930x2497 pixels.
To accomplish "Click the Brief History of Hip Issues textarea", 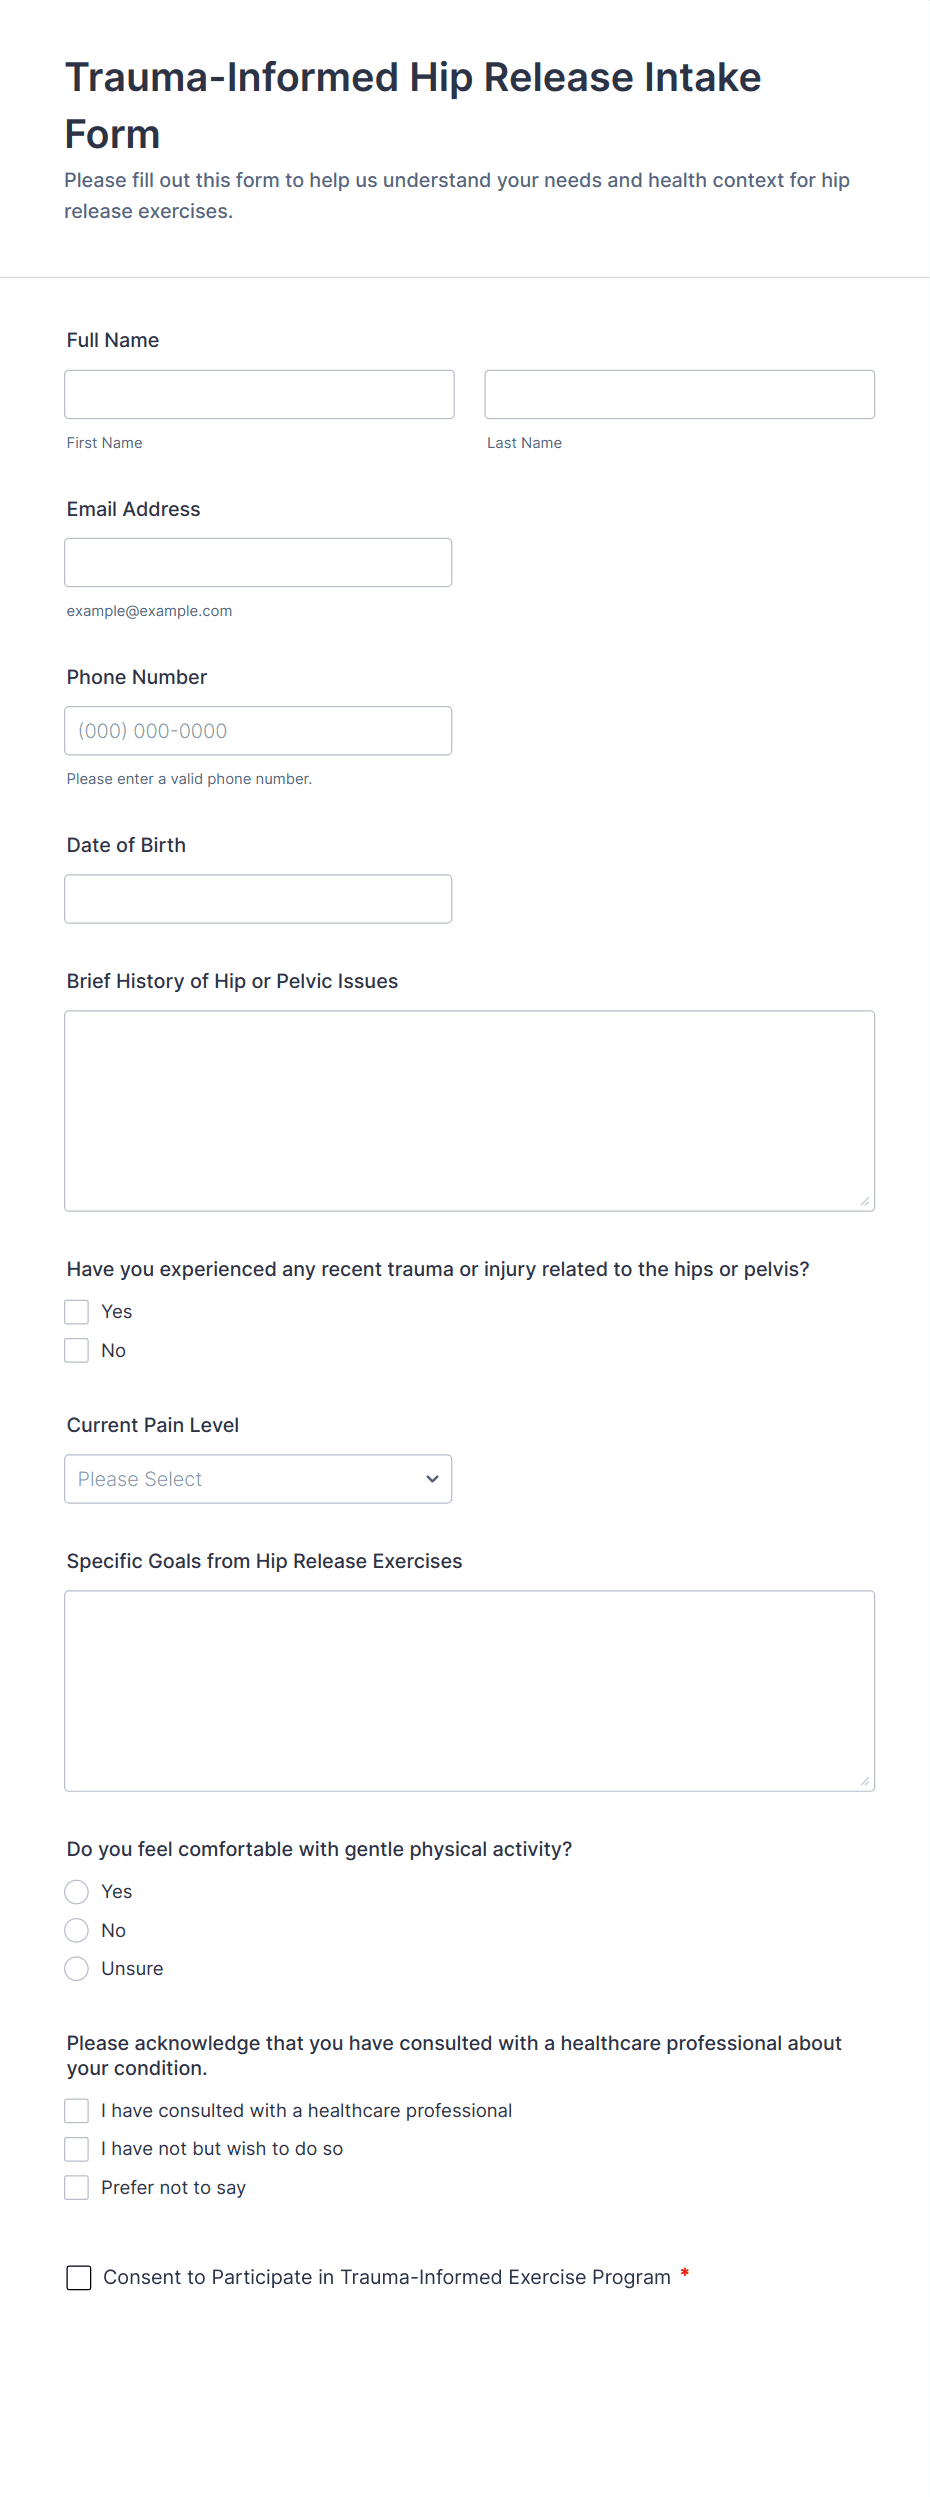I will (469, 1110).
